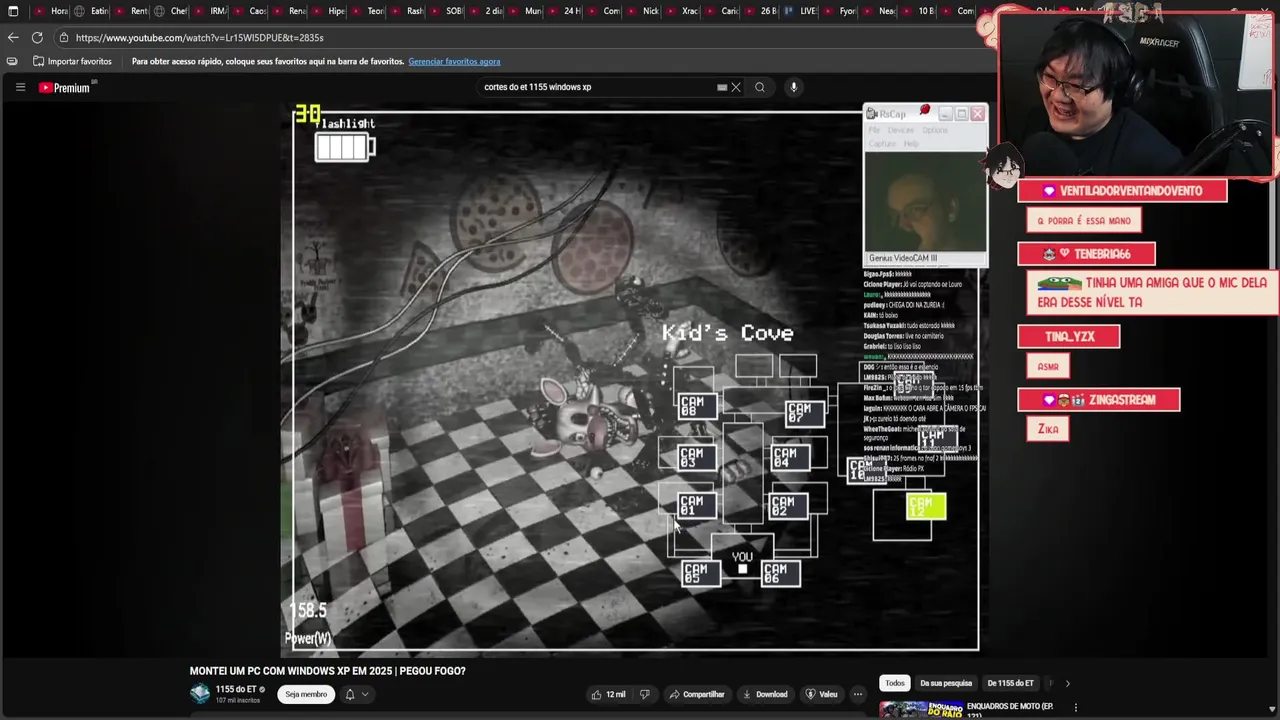This screenshot has width=1280, height=720.
Task: Switch to the Caos browser tab
Action: click(x=251, y=11)
